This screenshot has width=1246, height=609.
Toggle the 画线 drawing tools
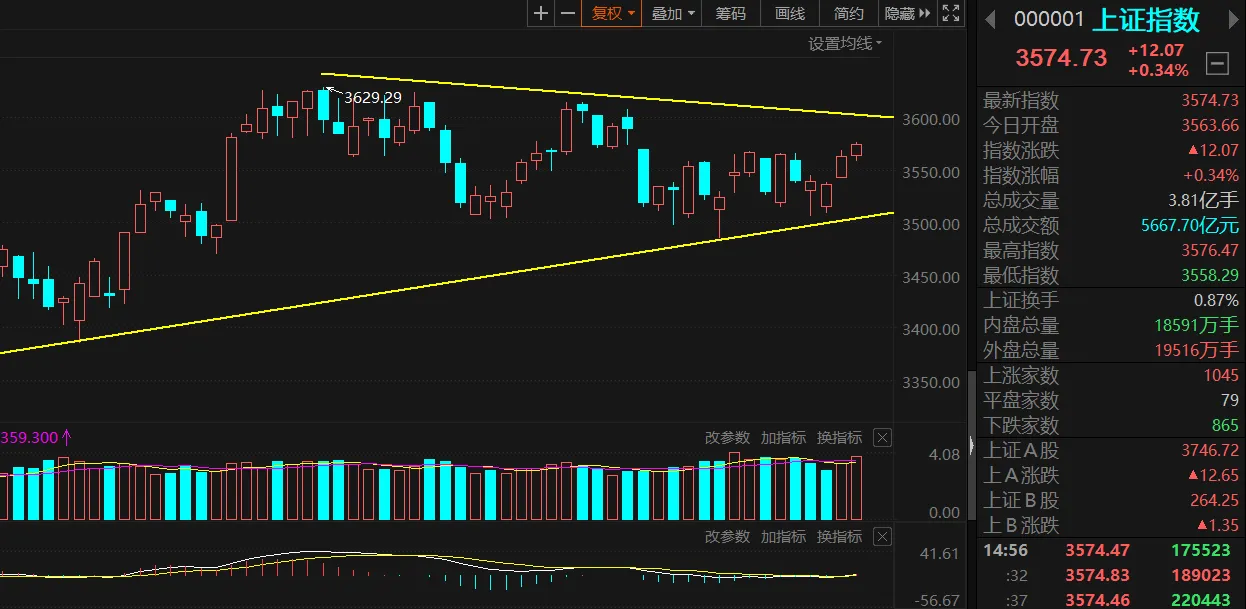(x=790, y=13)
